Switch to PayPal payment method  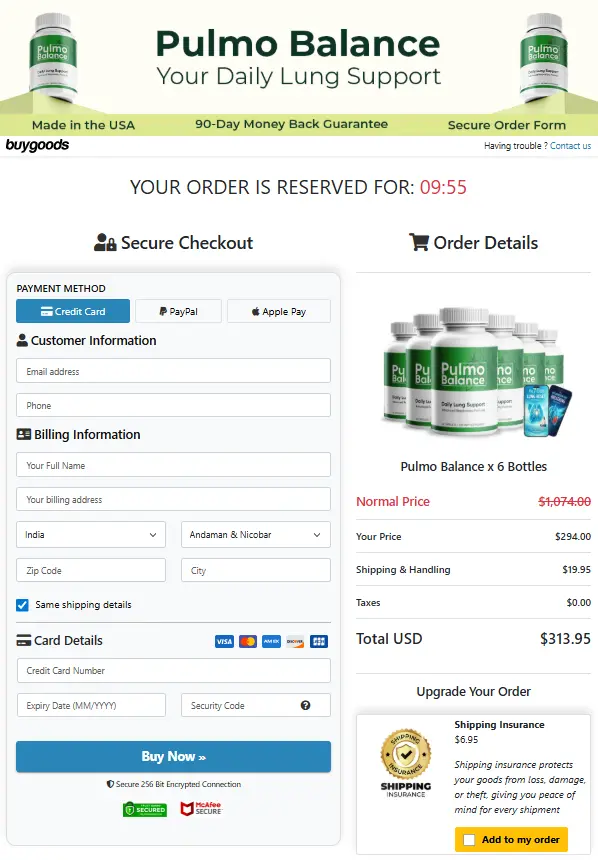pos(178,311)
